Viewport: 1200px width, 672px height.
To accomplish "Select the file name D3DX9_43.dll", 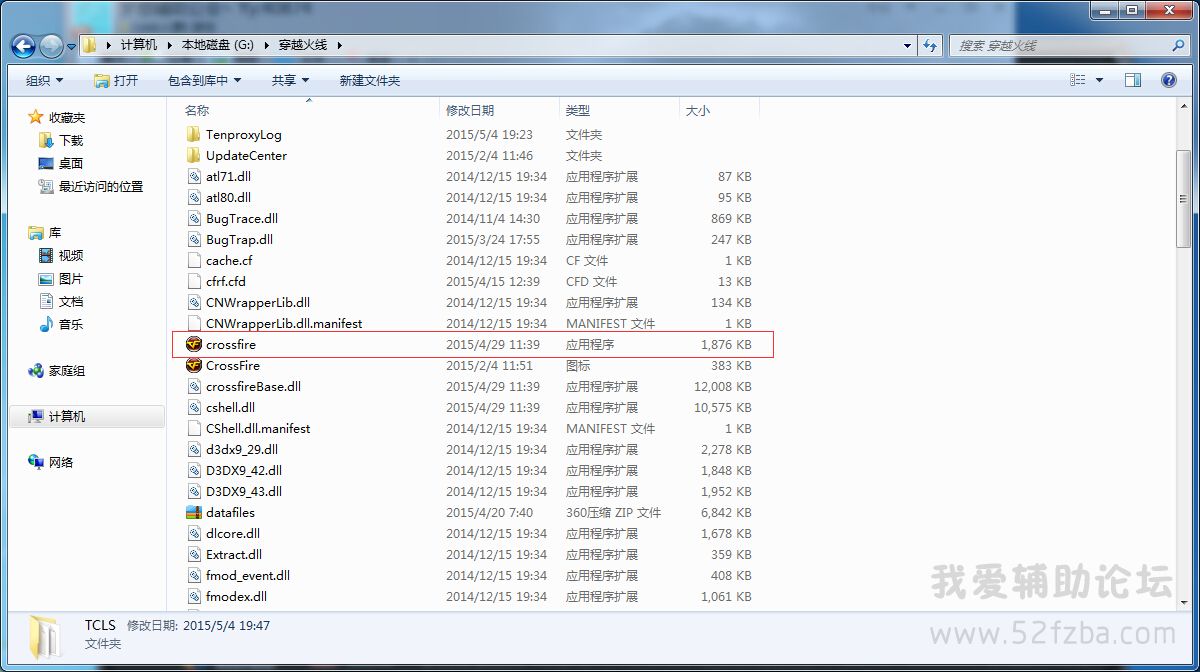I will point(244,491).
